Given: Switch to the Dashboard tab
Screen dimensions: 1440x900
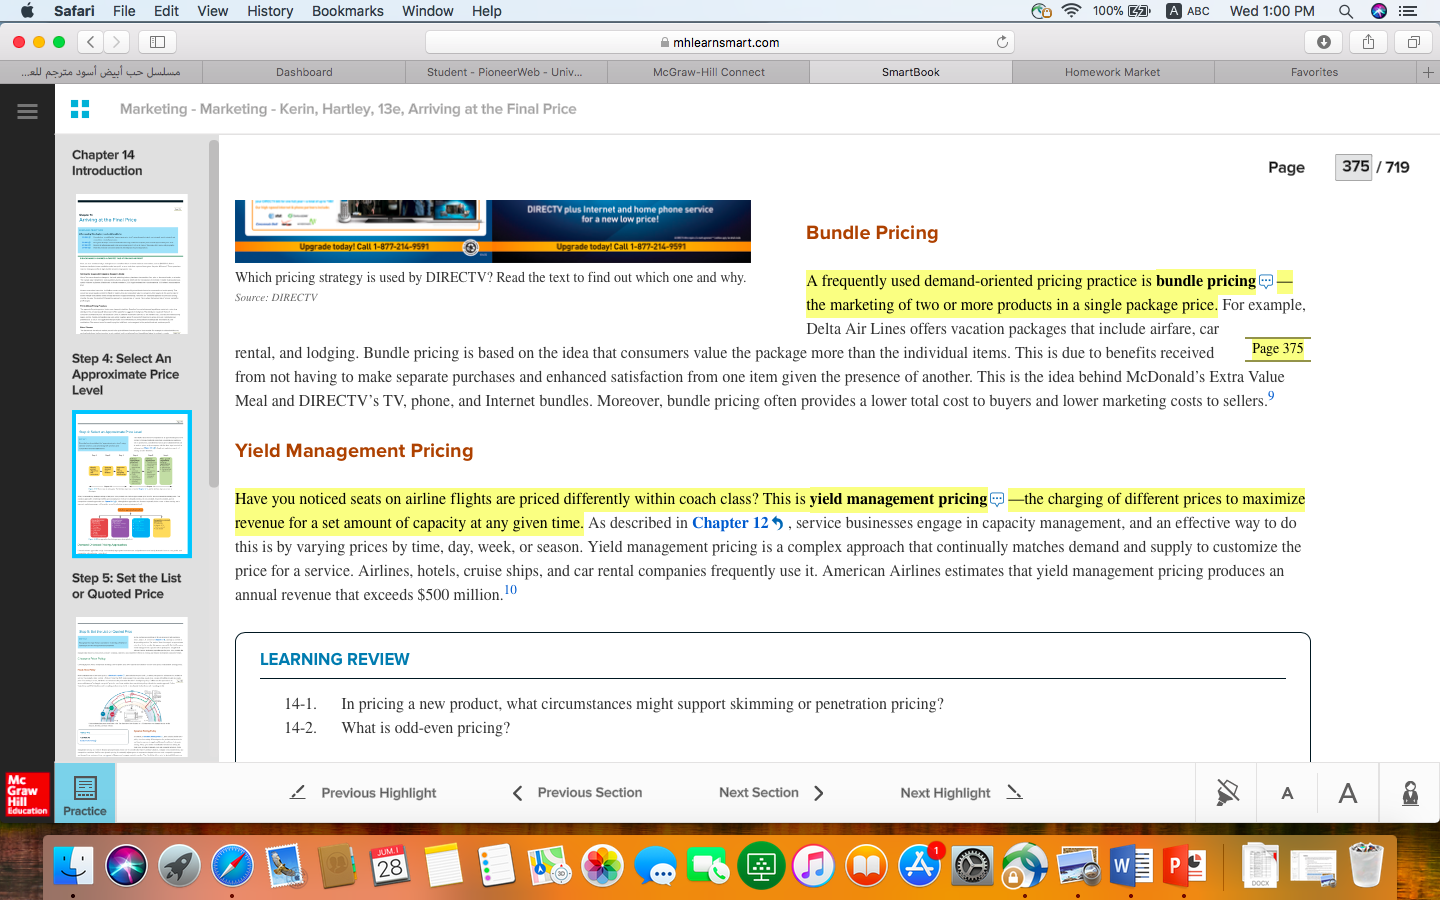Looking at the screenshot, I should click(x=304, y=72).
